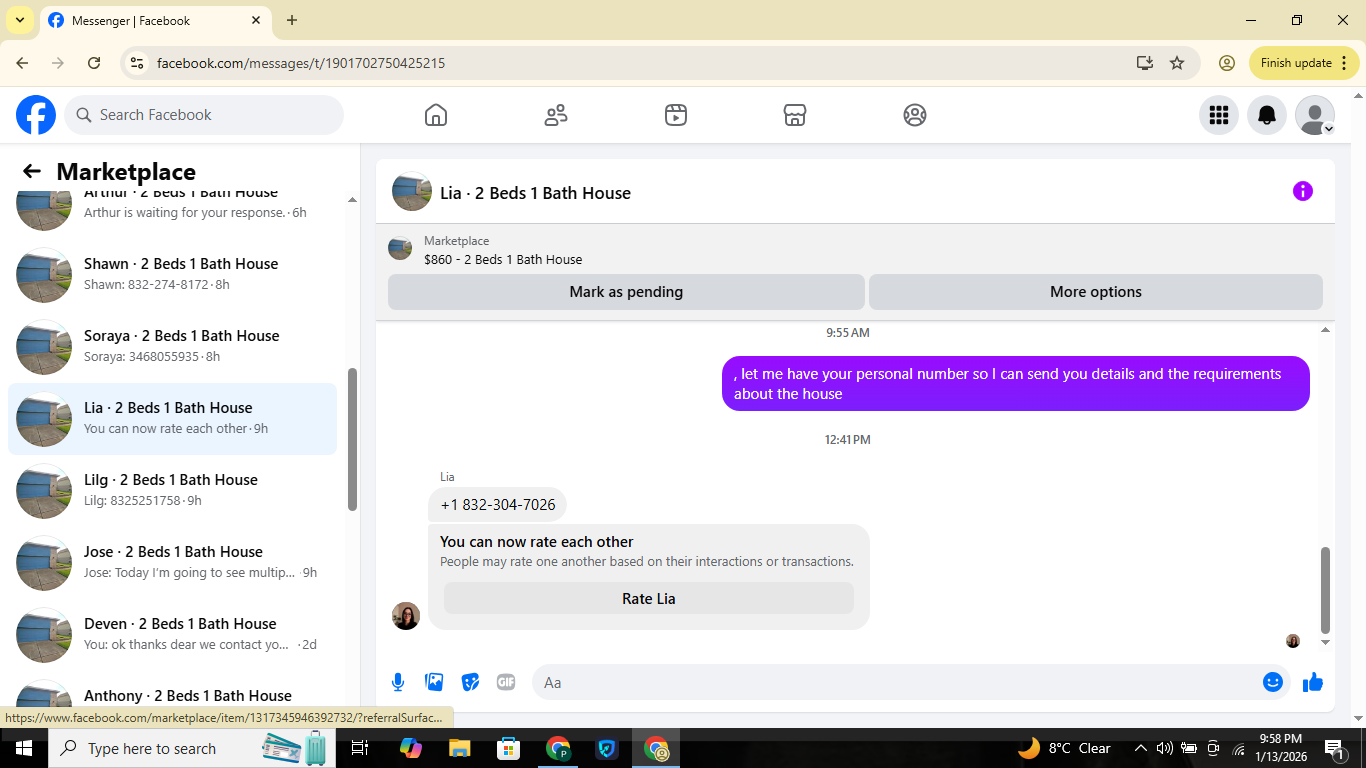Click the address bar URL

pos(301,63)
